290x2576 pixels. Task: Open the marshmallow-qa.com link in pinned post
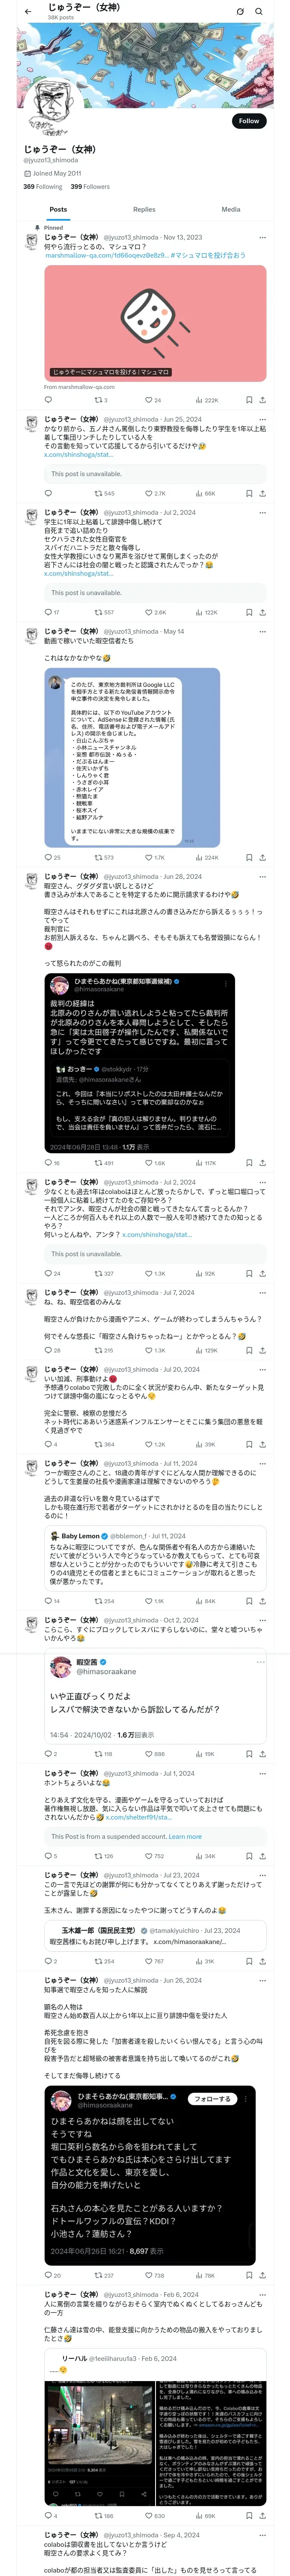tap(106, 256)
